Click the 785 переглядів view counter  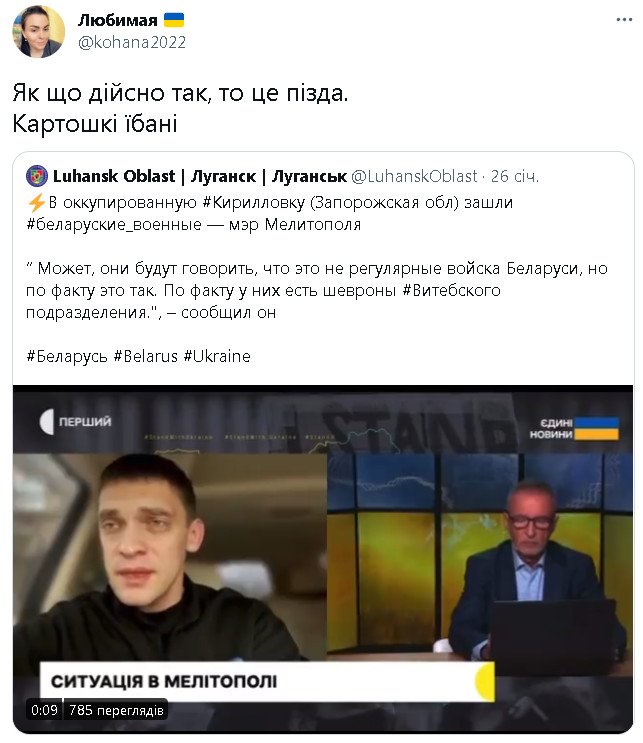coord(116,710)
